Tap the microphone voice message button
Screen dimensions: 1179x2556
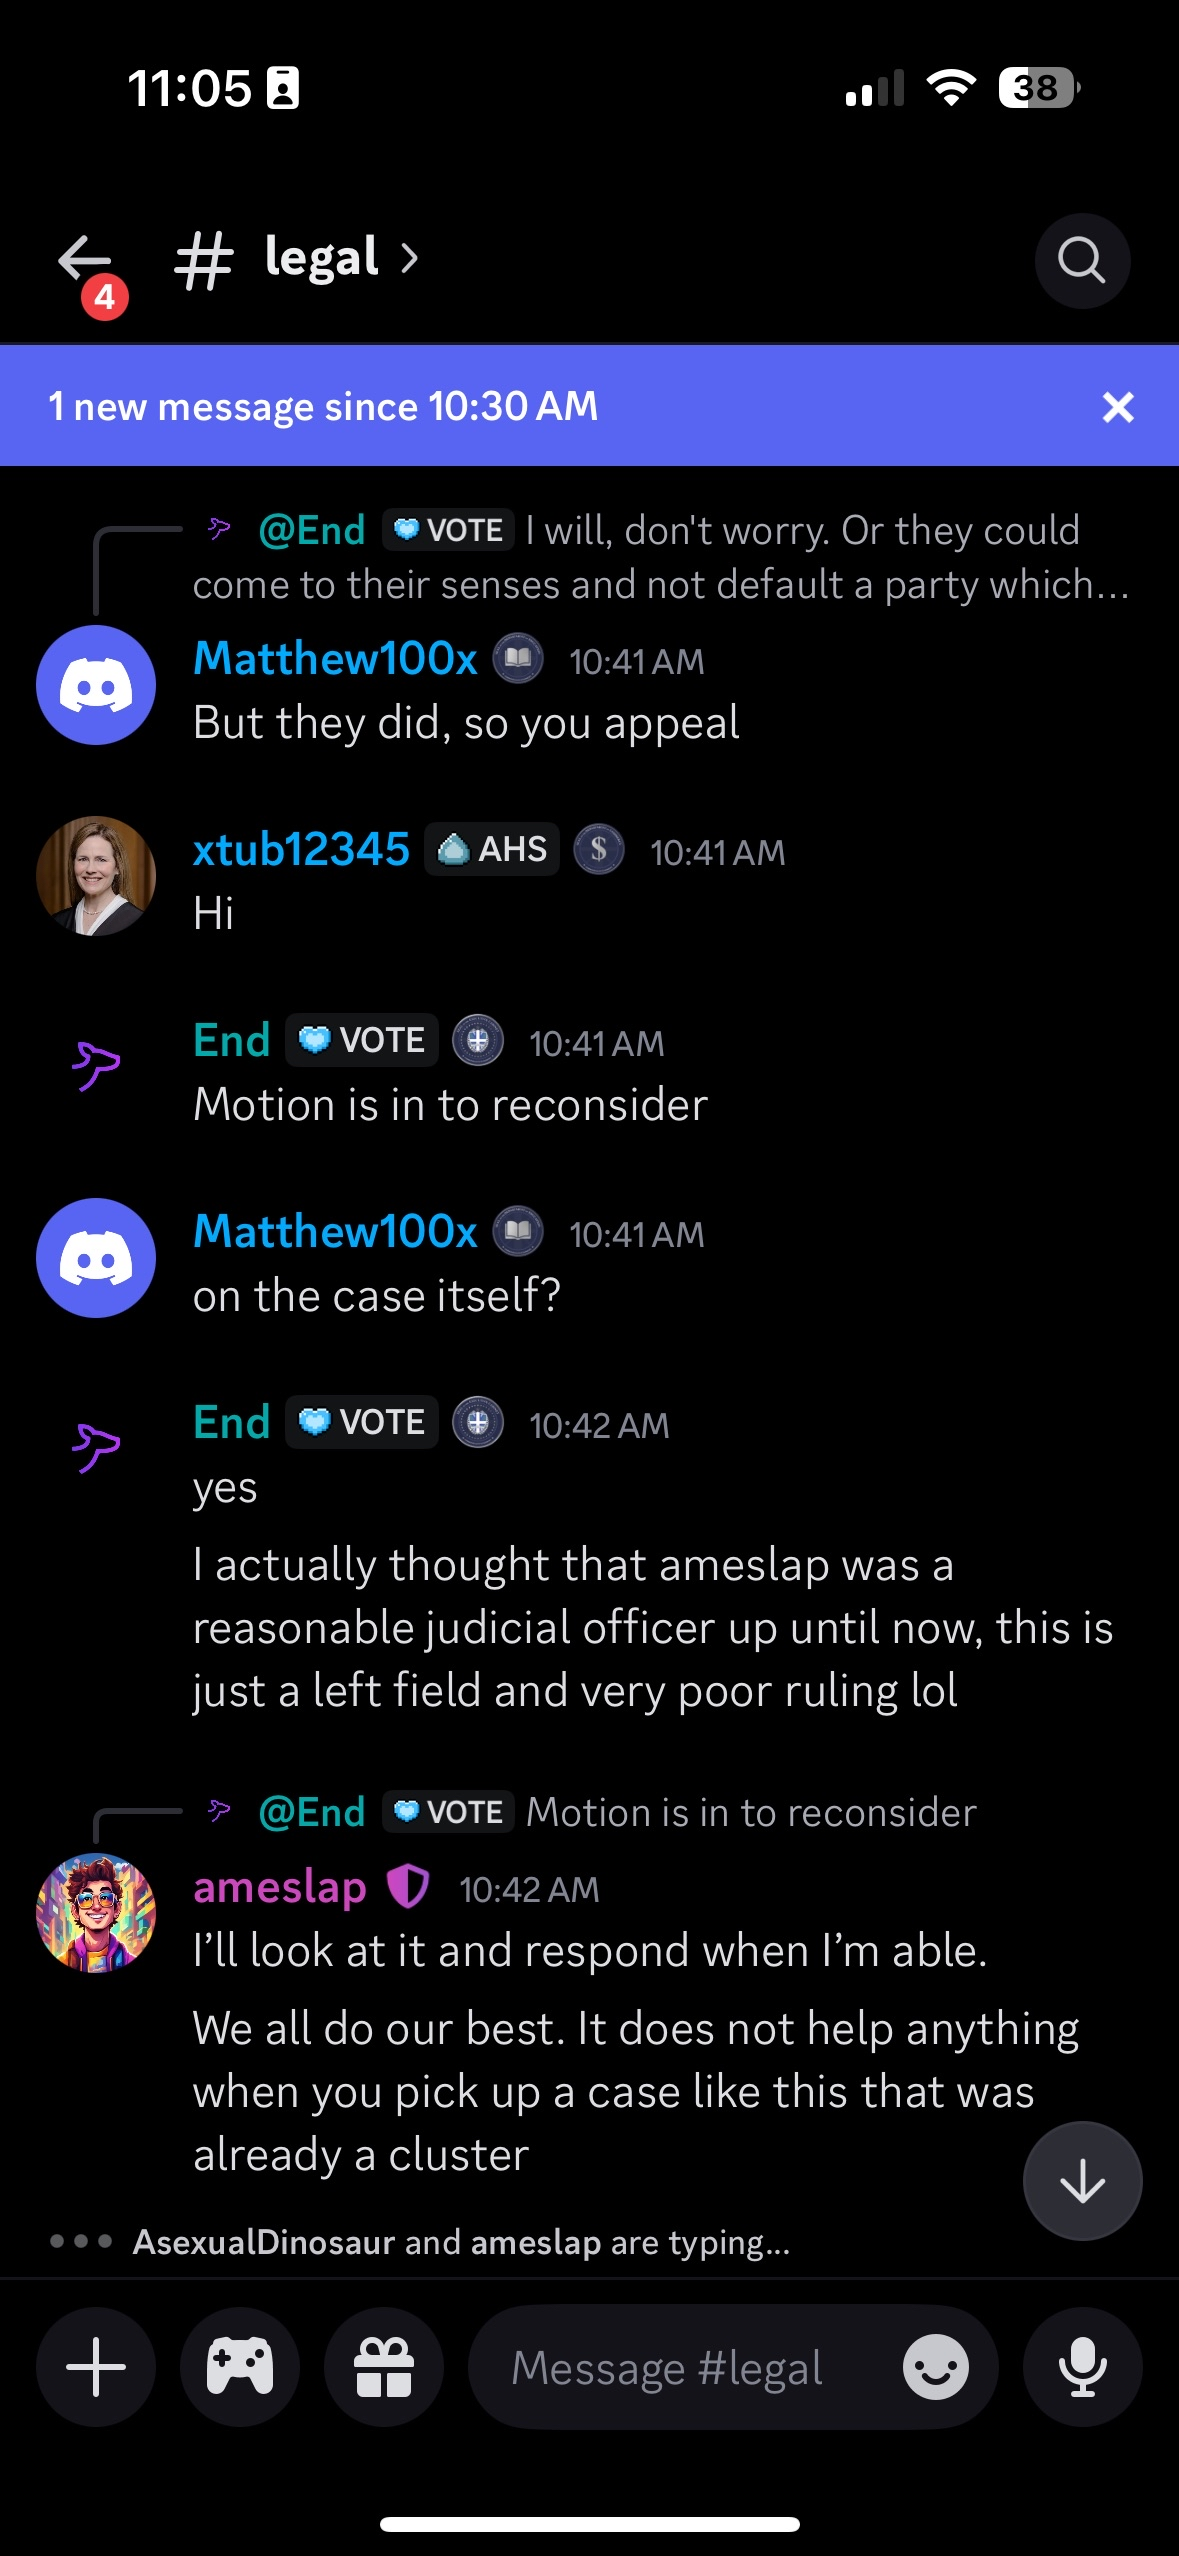point(1082,2367)
